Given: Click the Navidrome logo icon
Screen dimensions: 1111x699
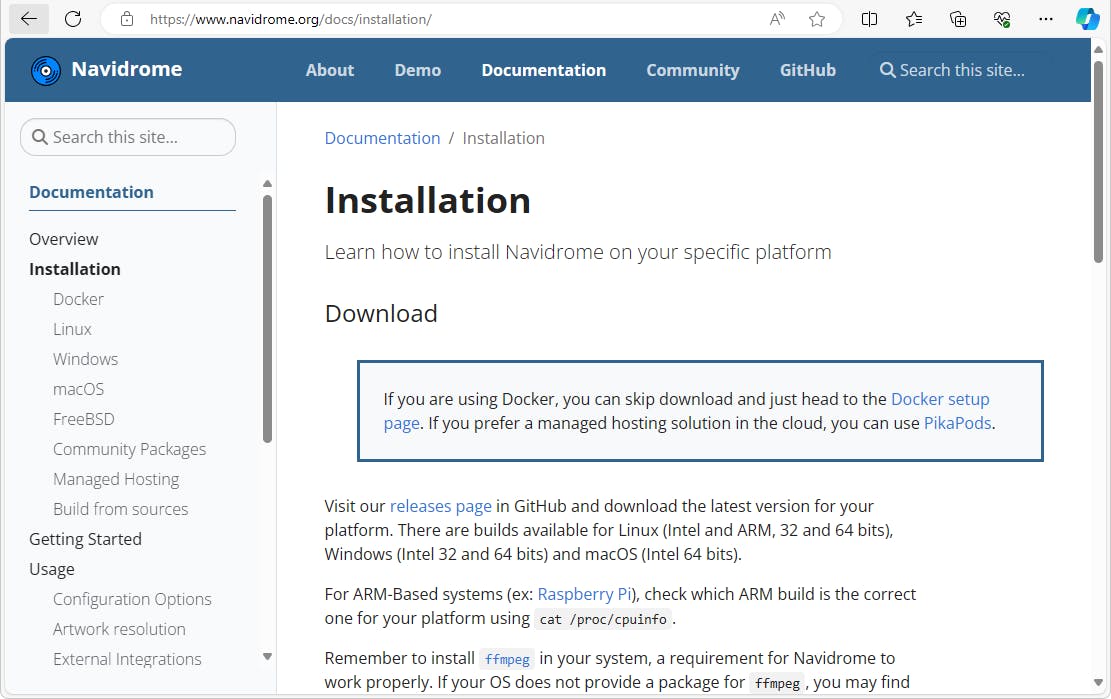Looking at the screenshot, I should pyautogui.click(x=46, y=70).
